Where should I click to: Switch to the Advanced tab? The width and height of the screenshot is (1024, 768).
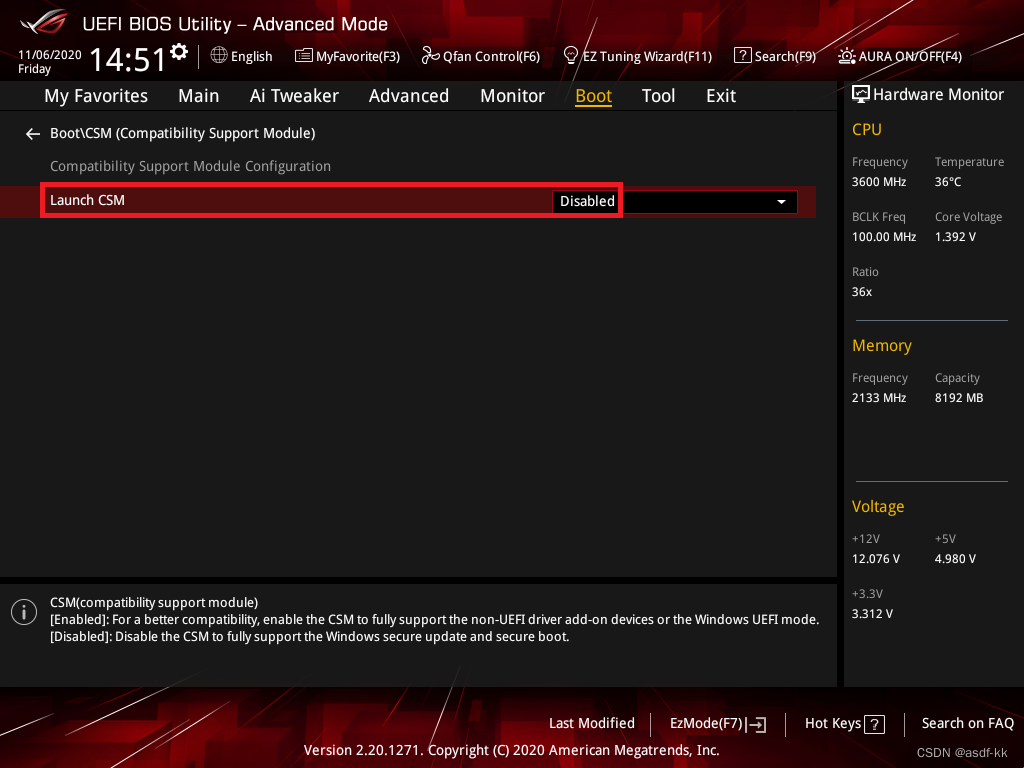[409, 96]
